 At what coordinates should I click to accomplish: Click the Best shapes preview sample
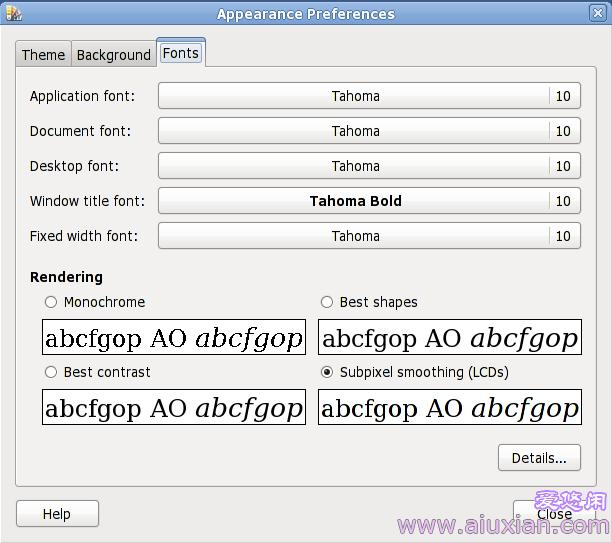449,338
